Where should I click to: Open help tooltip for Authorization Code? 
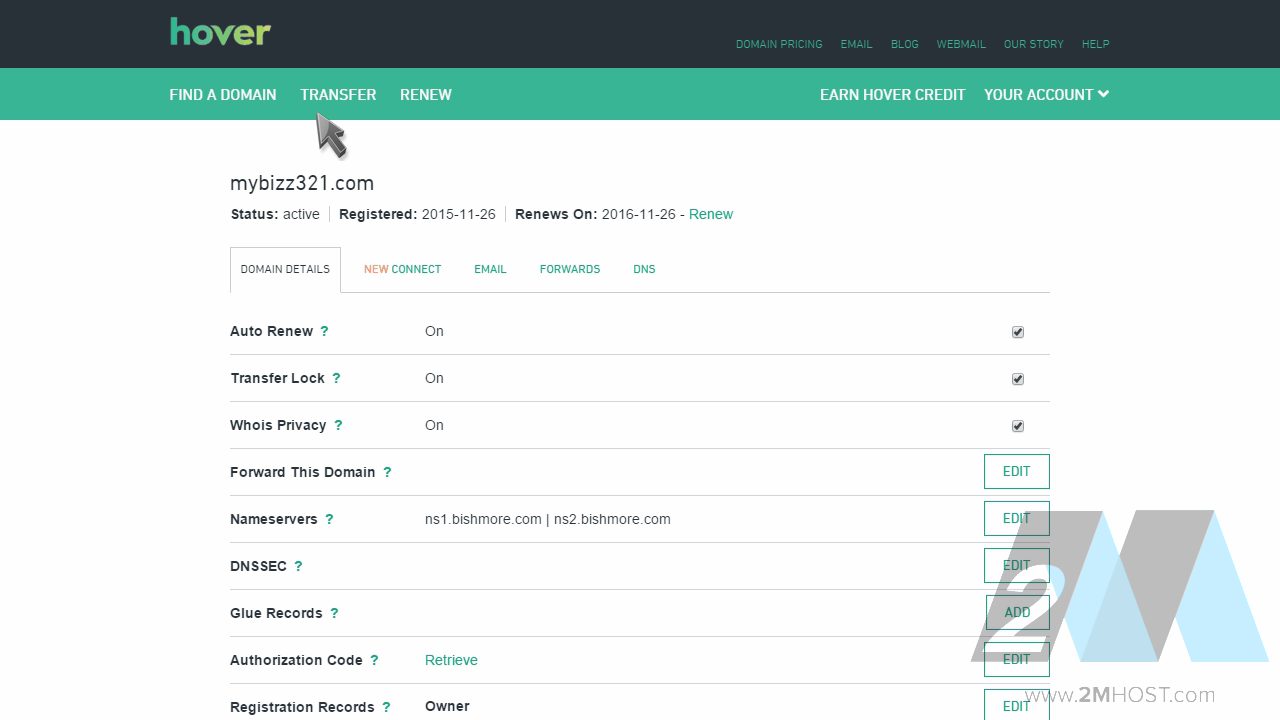pyautogui.click(x=374, y=660)
